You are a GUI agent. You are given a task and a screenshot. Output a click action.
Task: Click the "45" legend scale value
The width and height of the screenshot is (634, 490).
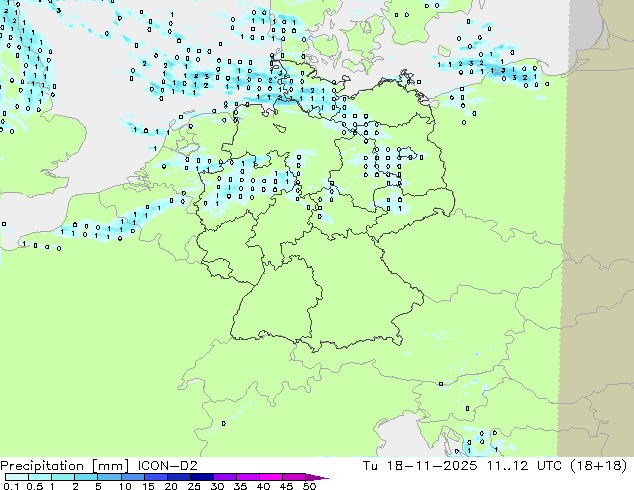tap(286, 486)
